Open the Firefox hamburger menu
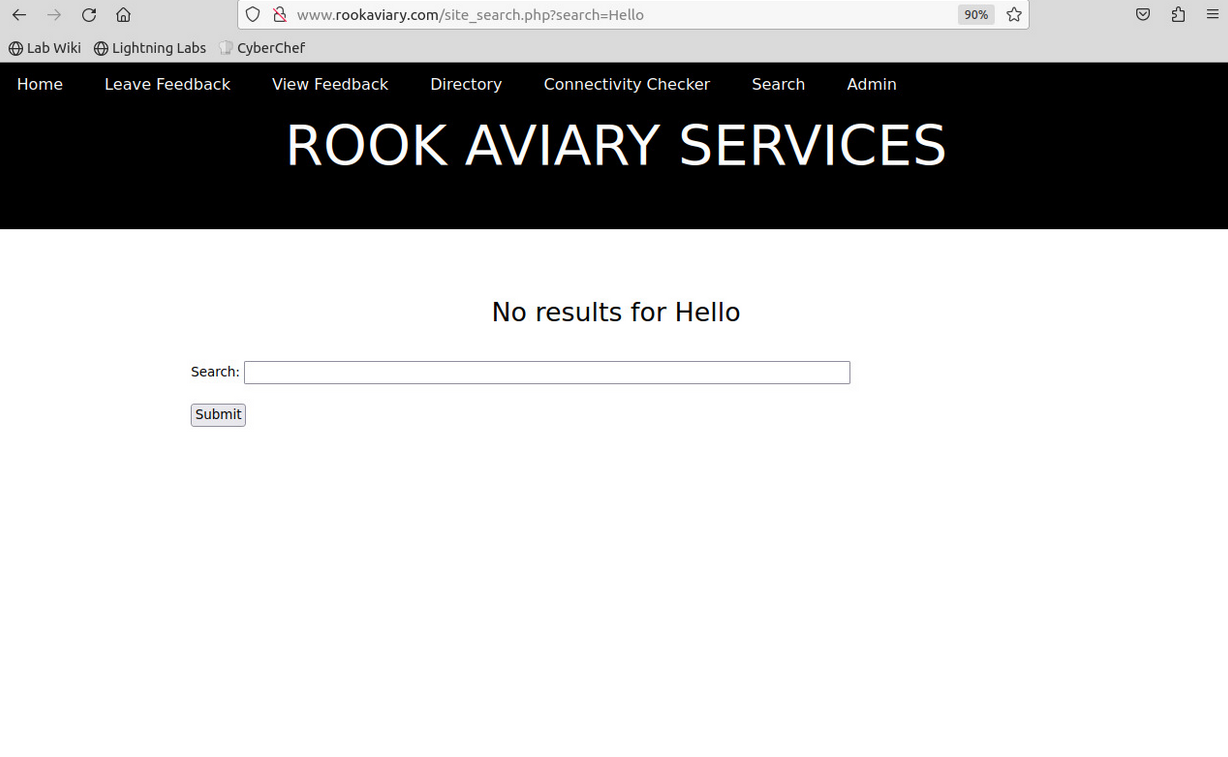The width and height of the screenshot is (1228, 757). tap(1212, 15)
